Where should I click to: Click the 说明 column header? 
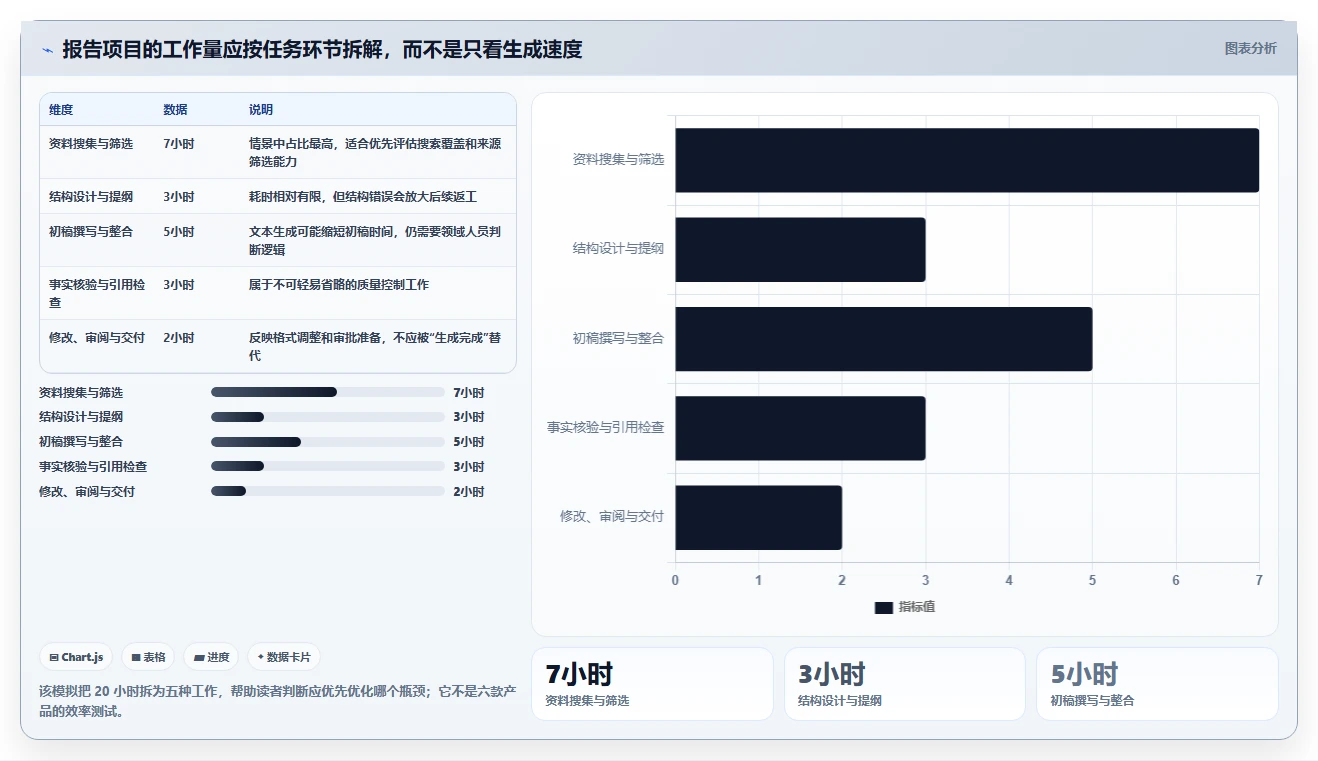pos(261,109)
